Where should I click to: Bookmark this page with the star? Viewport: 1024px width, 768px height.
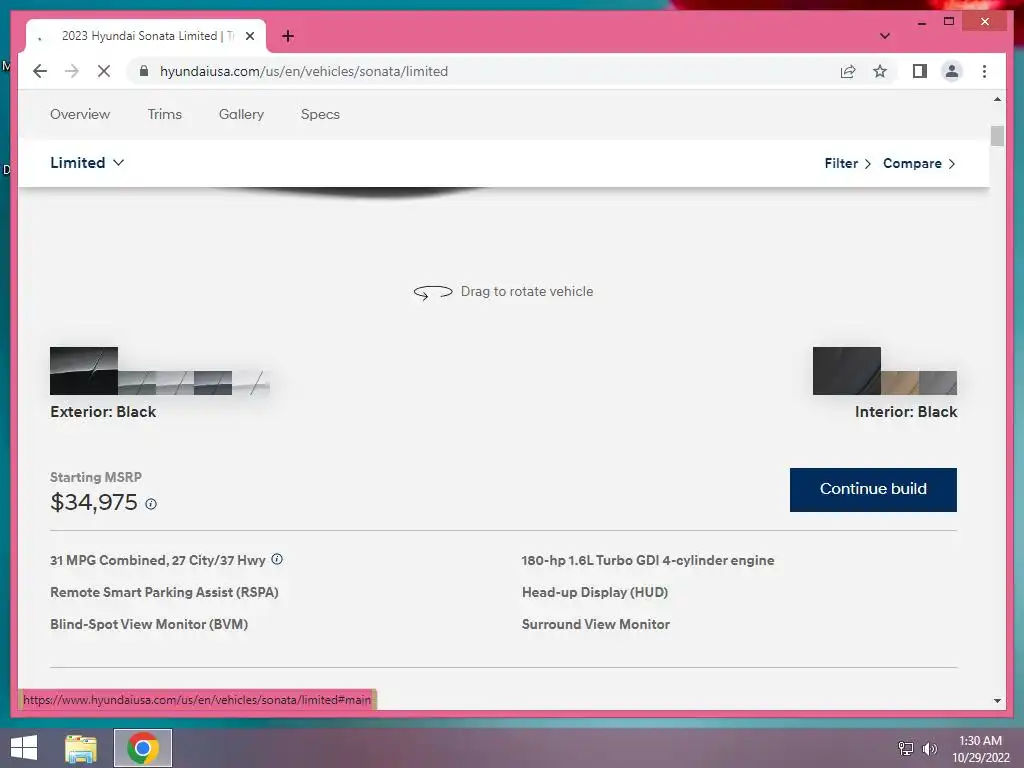[880, 71]
